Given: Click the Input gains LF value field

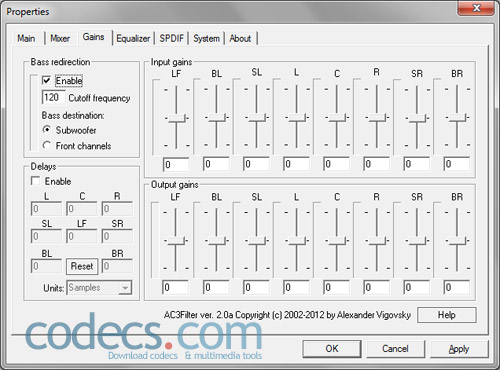Looking at the screenshot, I should pyautogui.click(x=176, y=164).
